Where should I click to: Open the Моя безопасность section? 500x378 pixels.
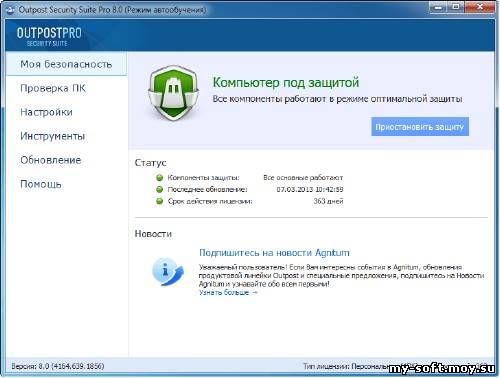tap(66, 64)
